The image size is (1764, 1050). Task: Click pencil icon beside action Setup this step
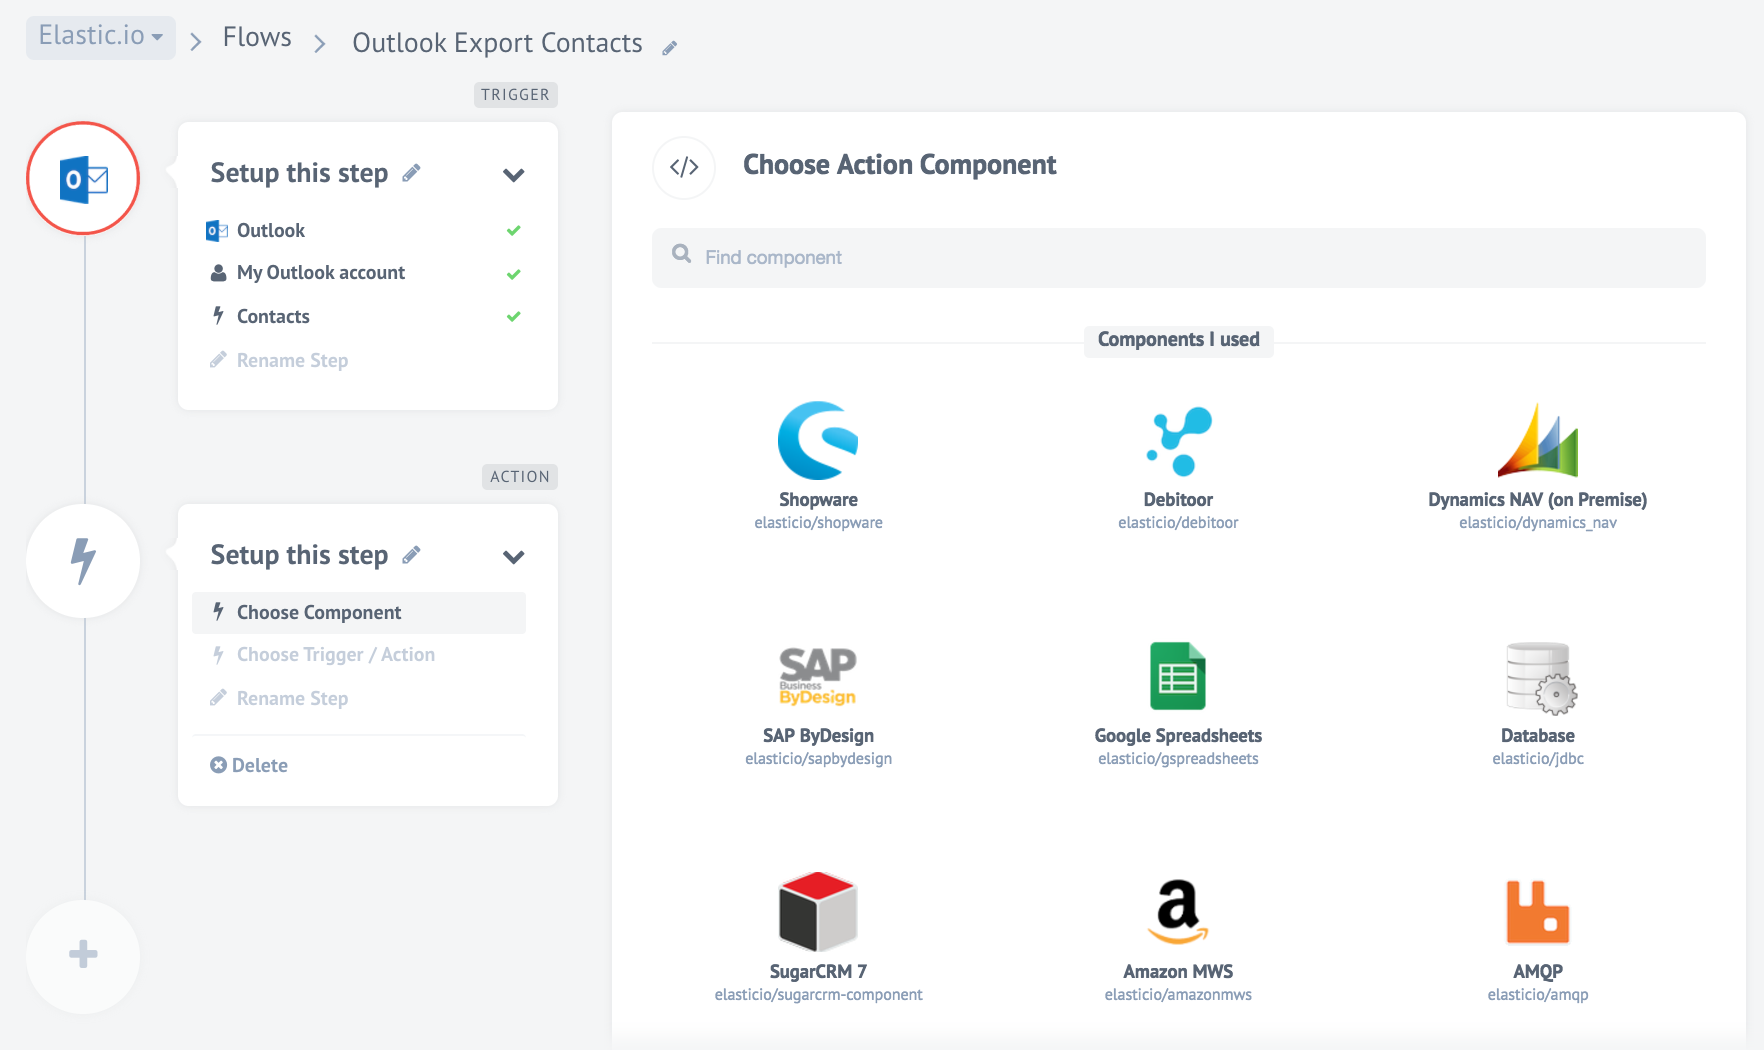411,555
